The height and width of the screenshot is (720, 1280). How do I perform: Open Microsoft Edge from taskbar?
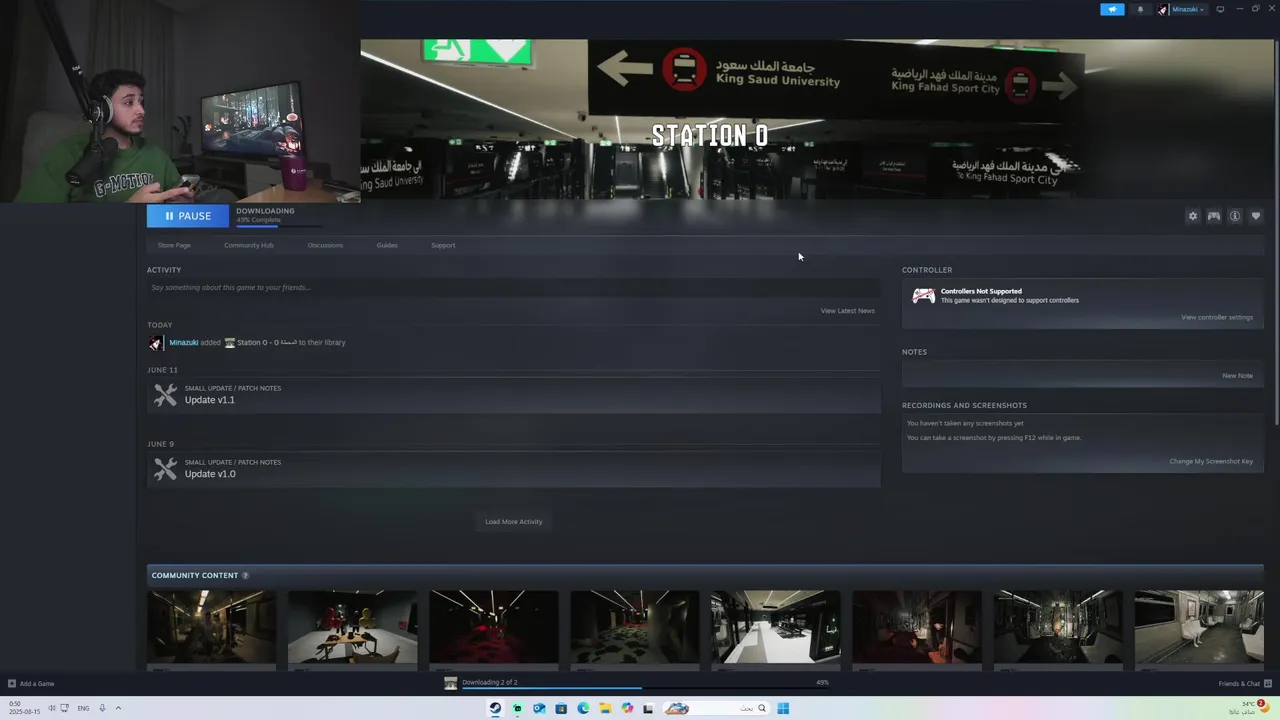[x=583, y=708]
